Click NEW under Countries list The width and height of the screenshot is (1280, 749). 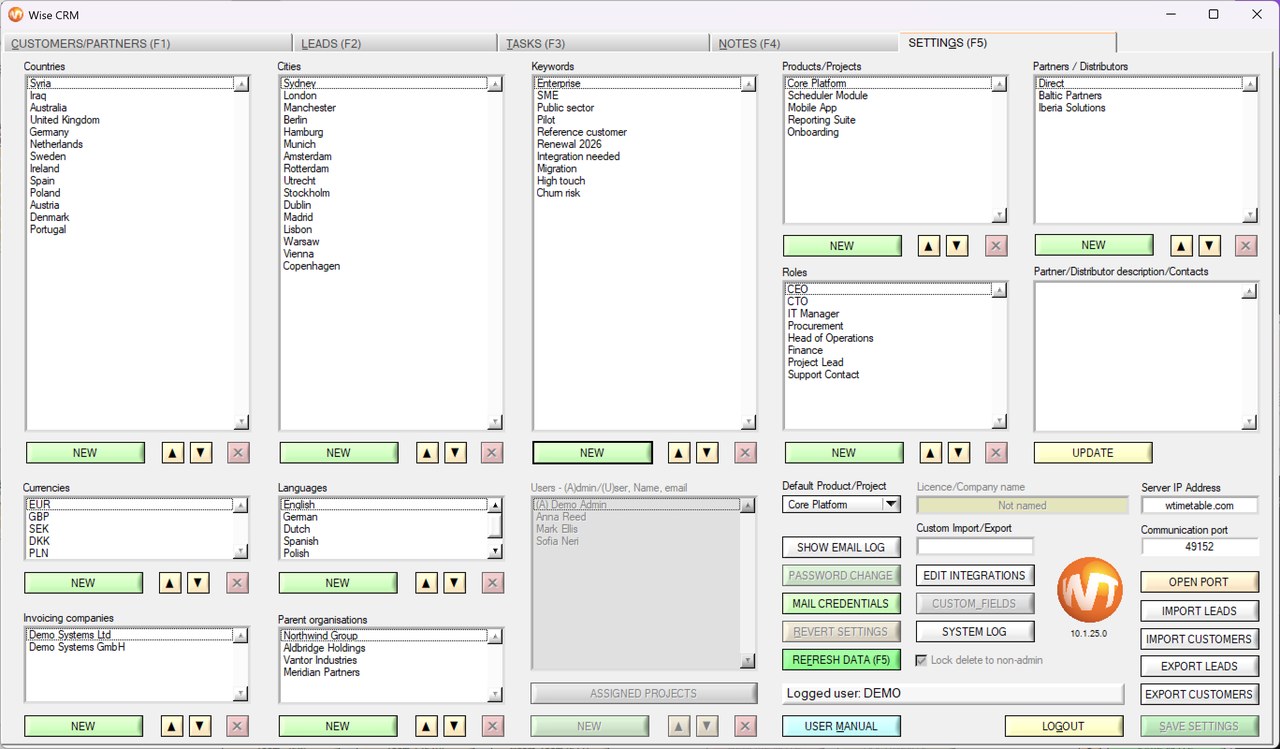point(85,453)
